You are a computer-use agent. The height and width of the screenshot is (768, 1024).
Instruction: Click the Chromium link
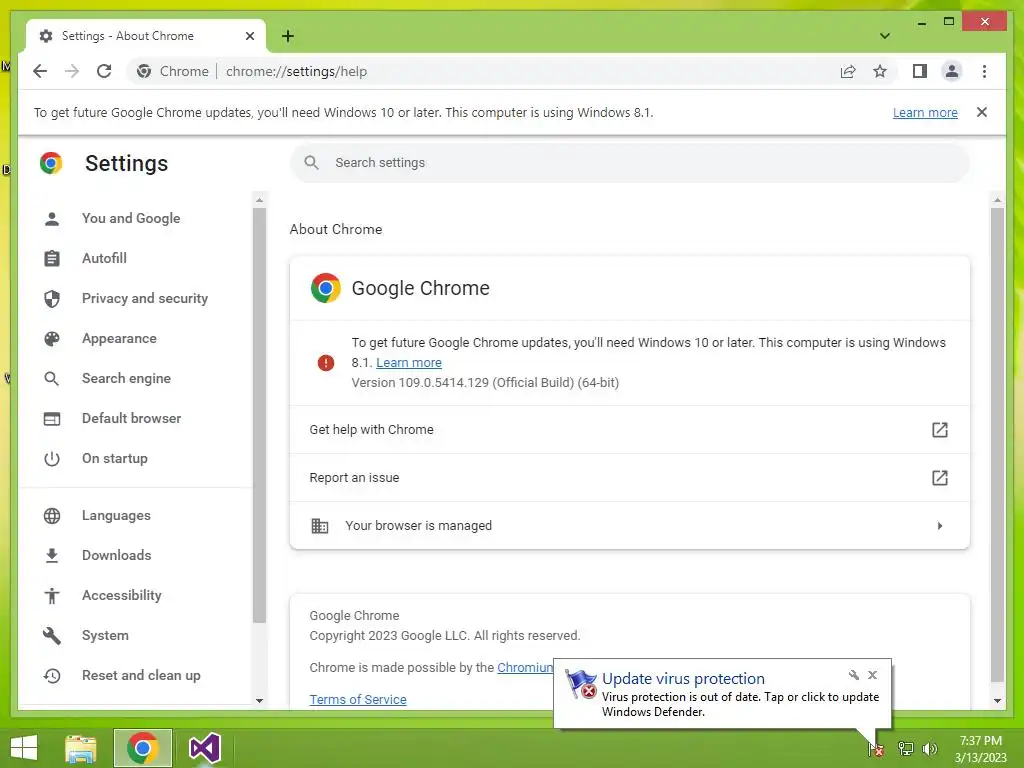525,667
